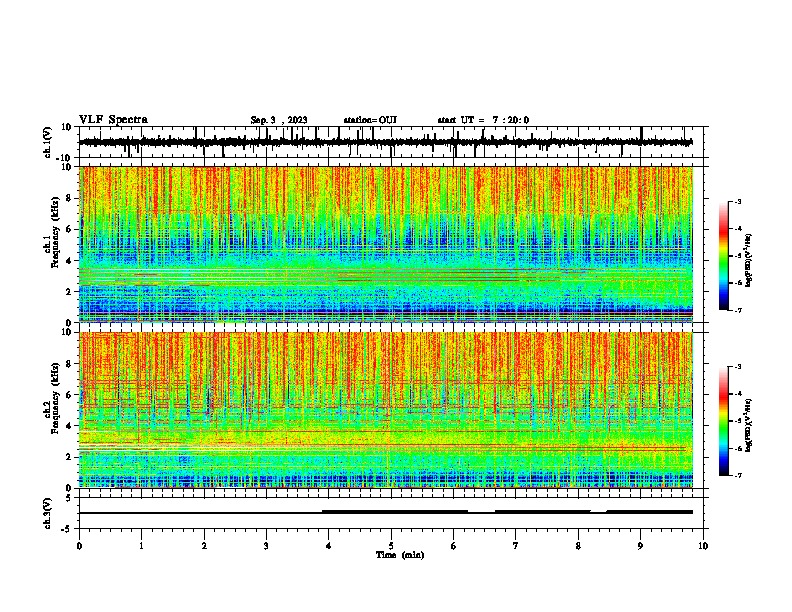Click the "VLF Spectra" title text
The height and width of the screenshot is (612, 792).
pyautogui.click(x=113, y=120)
